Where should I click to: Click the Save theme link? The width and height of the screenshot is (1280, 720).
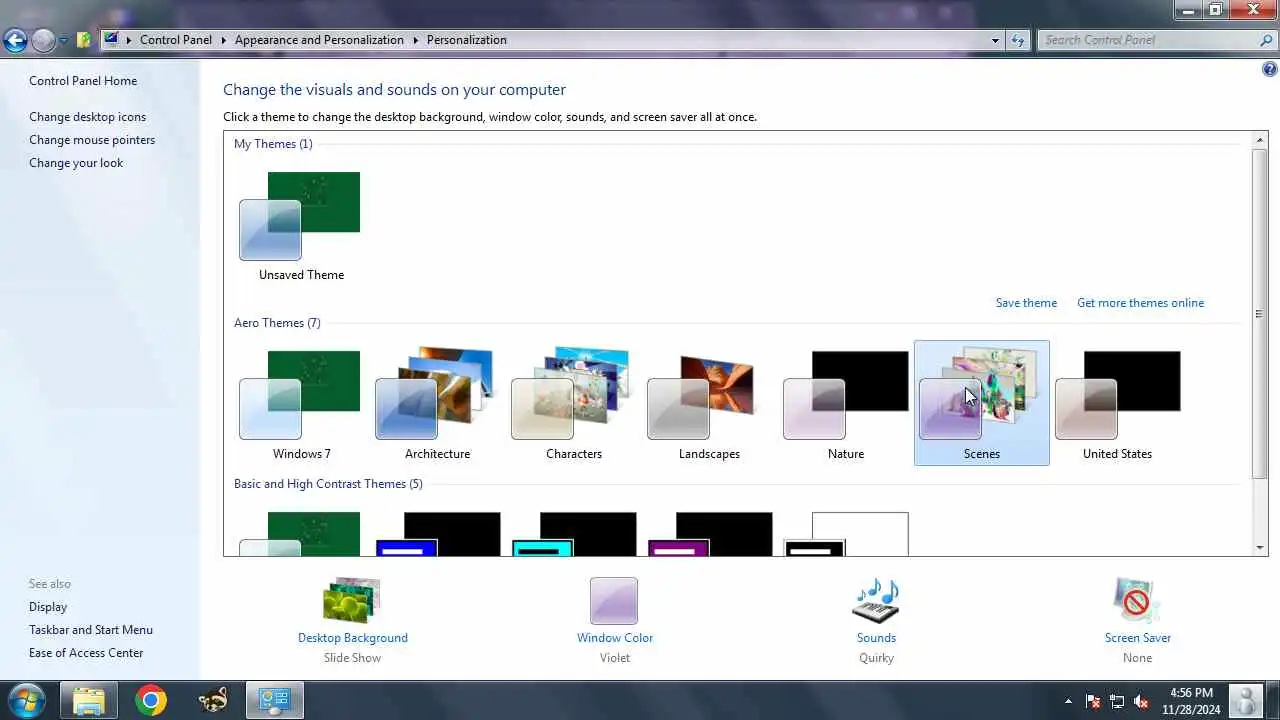coord(1026,303)
